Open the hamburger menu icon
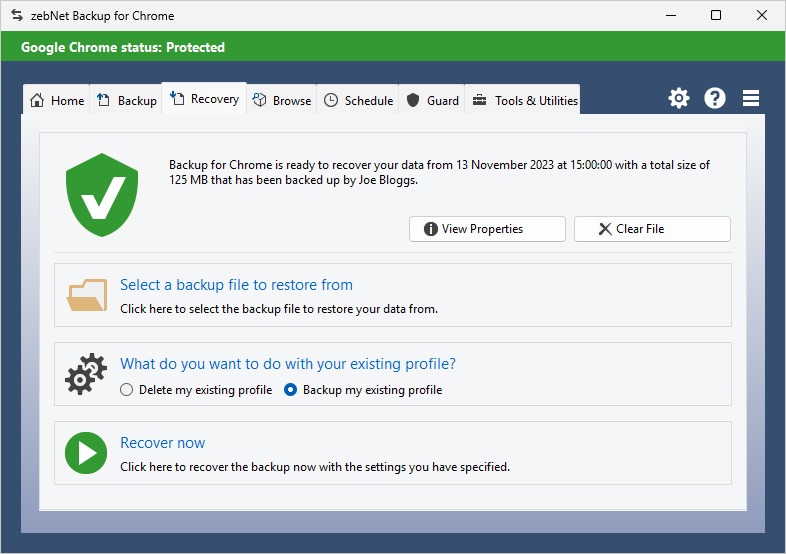786x554 pixels. (x=751, y=98)
